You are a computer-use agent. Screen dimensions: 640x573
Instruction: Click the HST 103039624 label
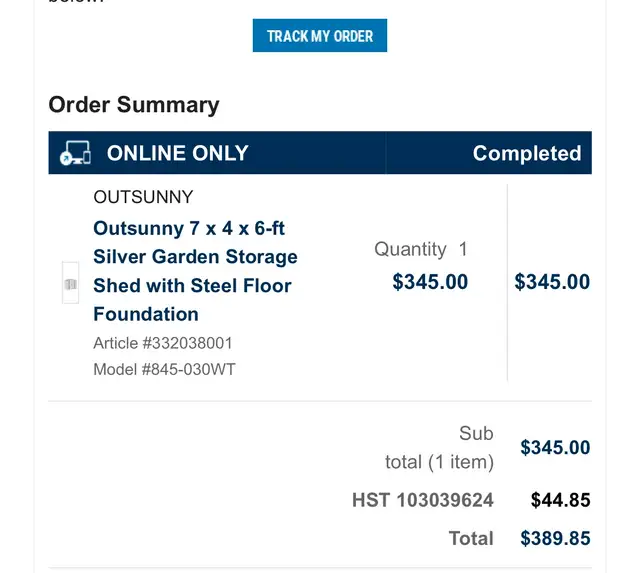pyautogui.click(x=423, y=500)
